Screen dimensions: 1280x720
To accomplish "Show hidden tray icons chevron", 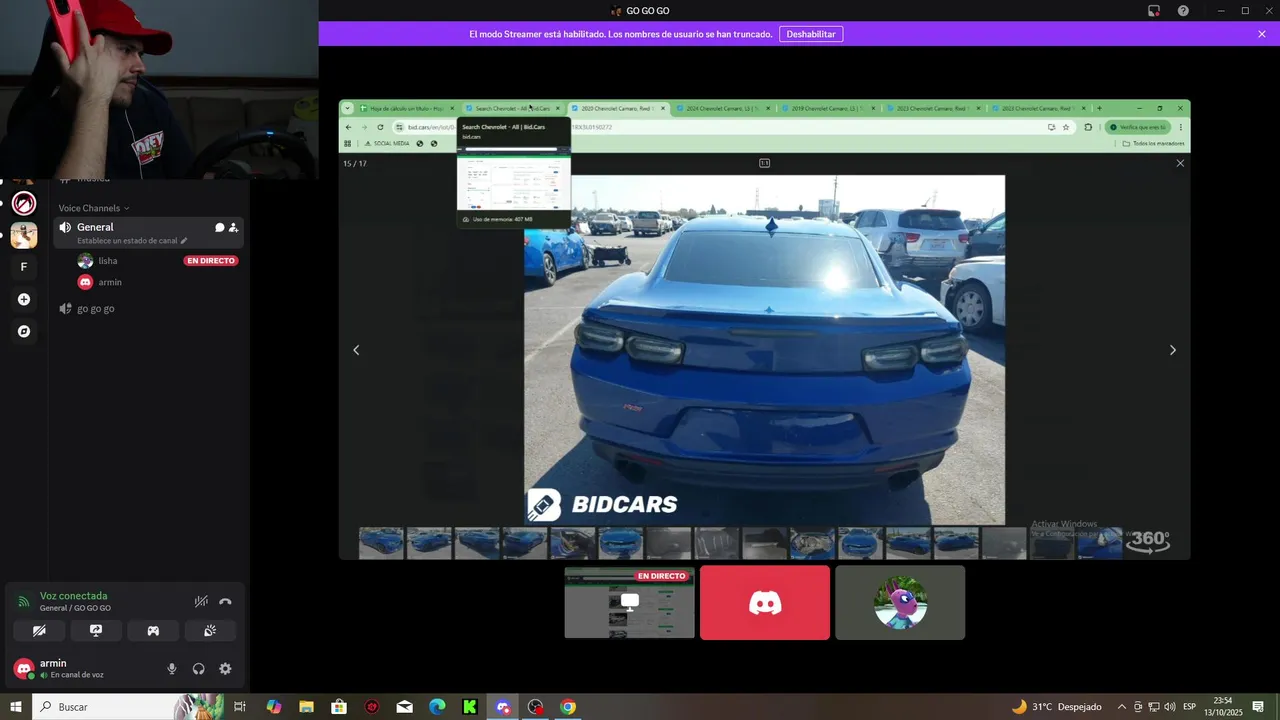I will point(1121,707).
